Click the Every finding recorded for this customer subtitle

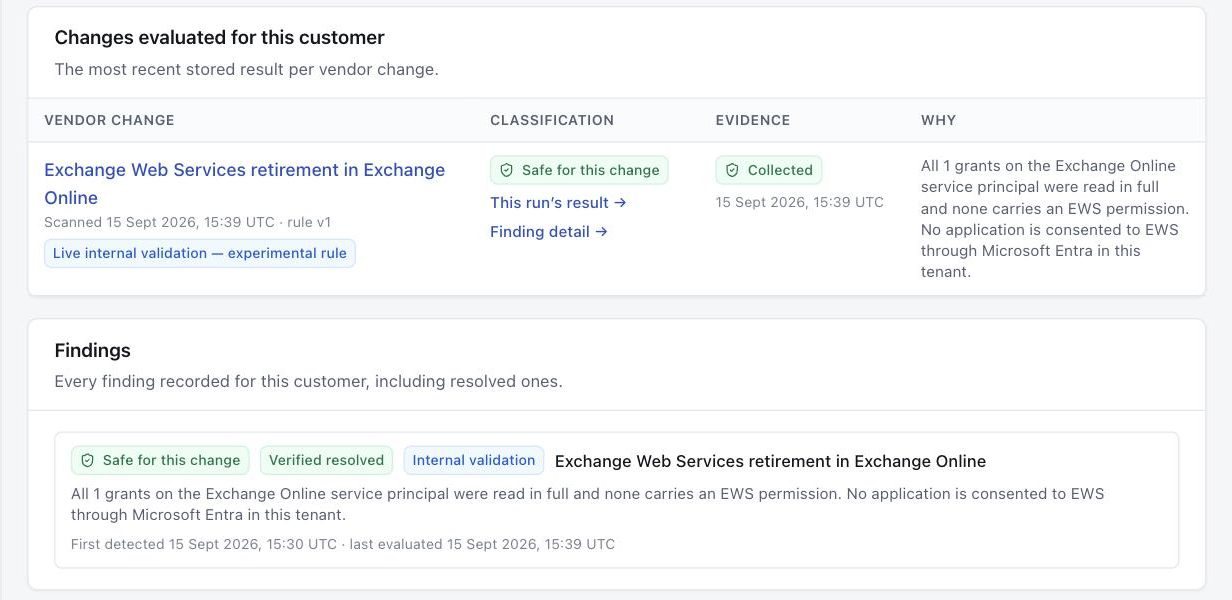point(308,381)
